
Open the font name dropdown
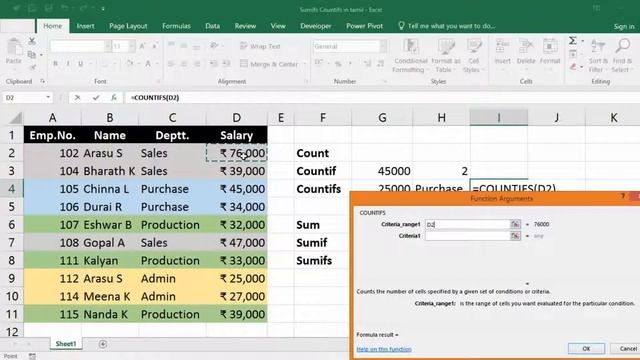[107, 47]
